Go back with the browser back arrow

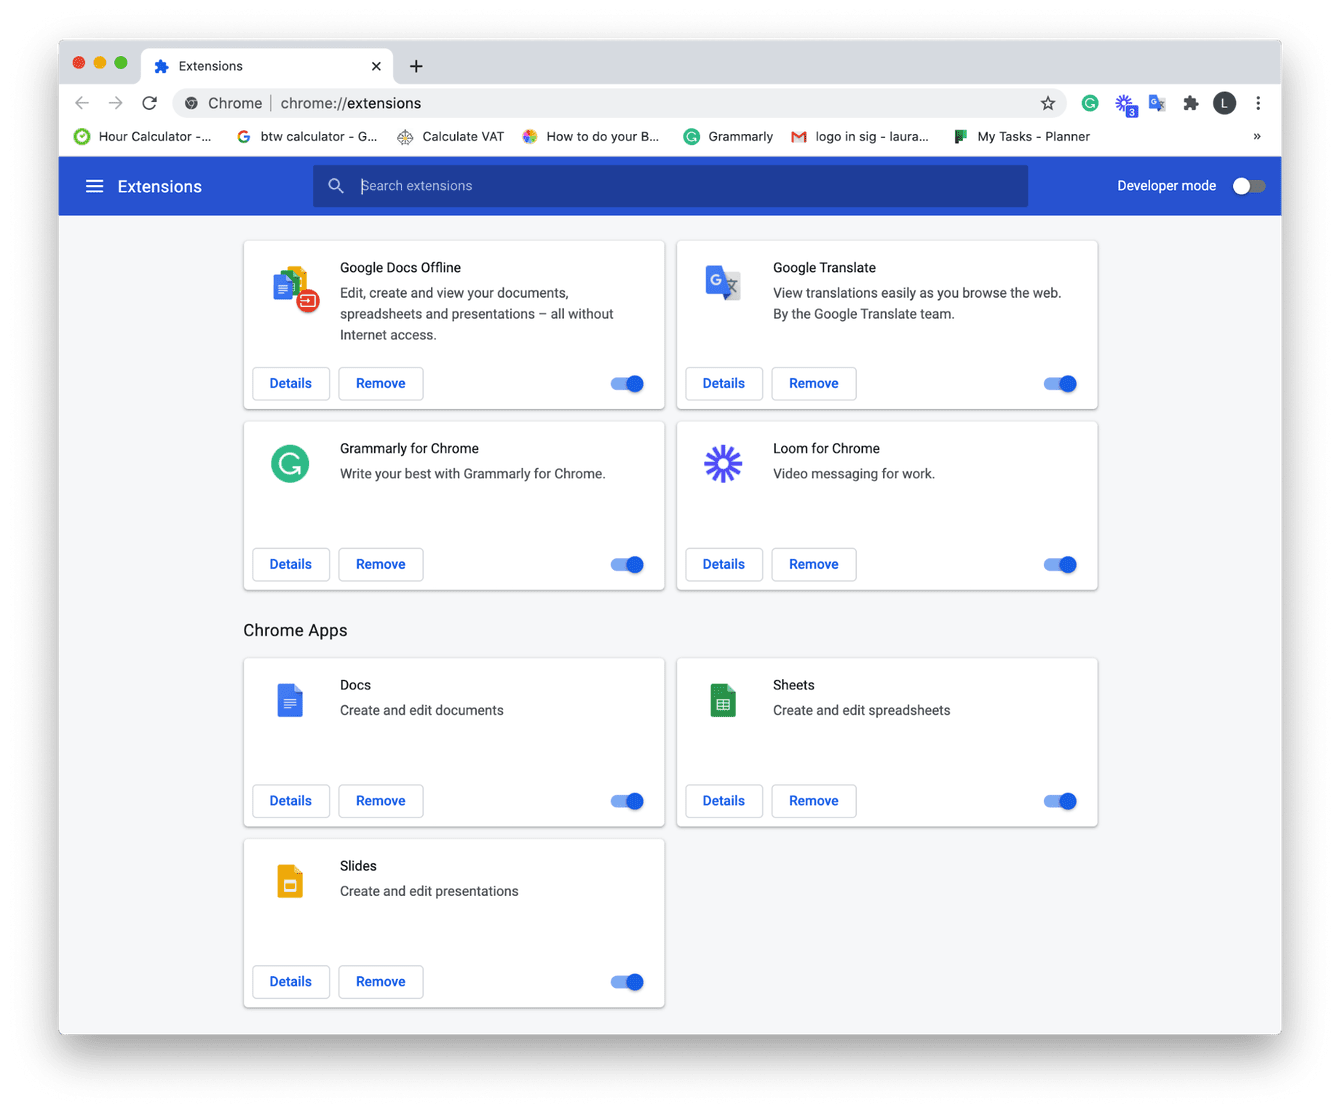point(82,103)
